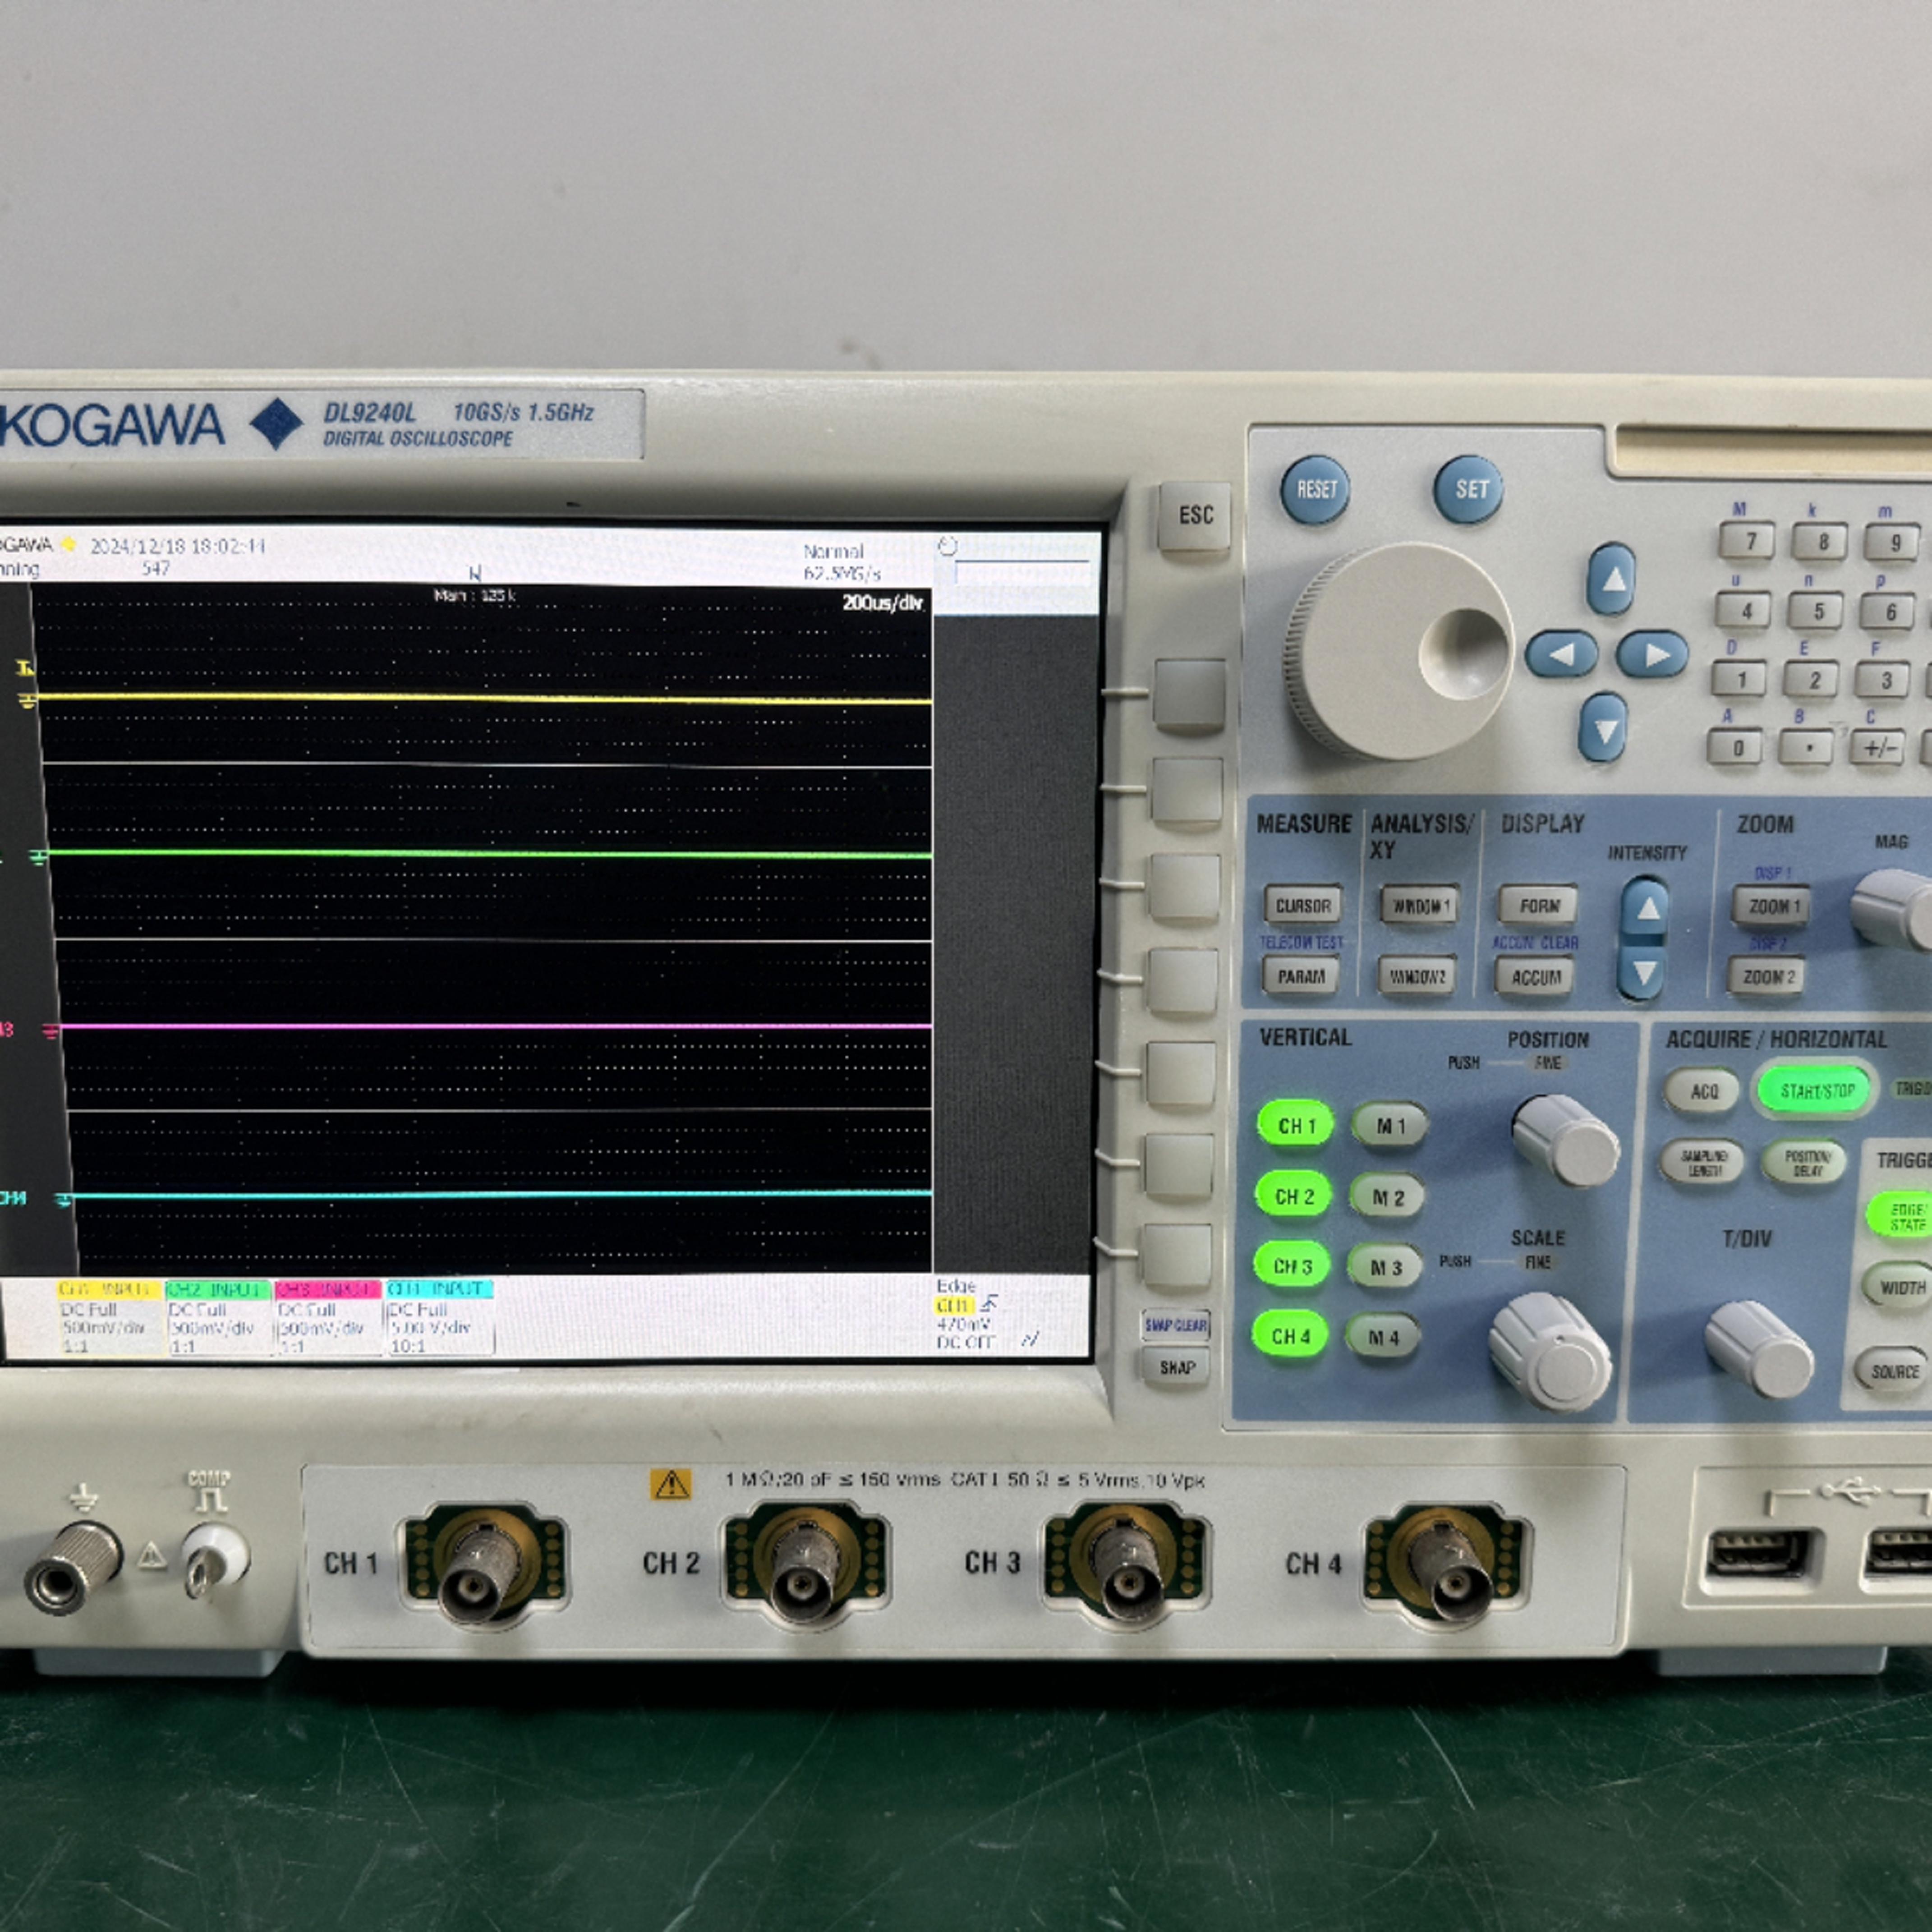Click the right arrow navigation key
This screenshot has width=1932, height=1932.
pyautogui.click(x=1652, y=655)
